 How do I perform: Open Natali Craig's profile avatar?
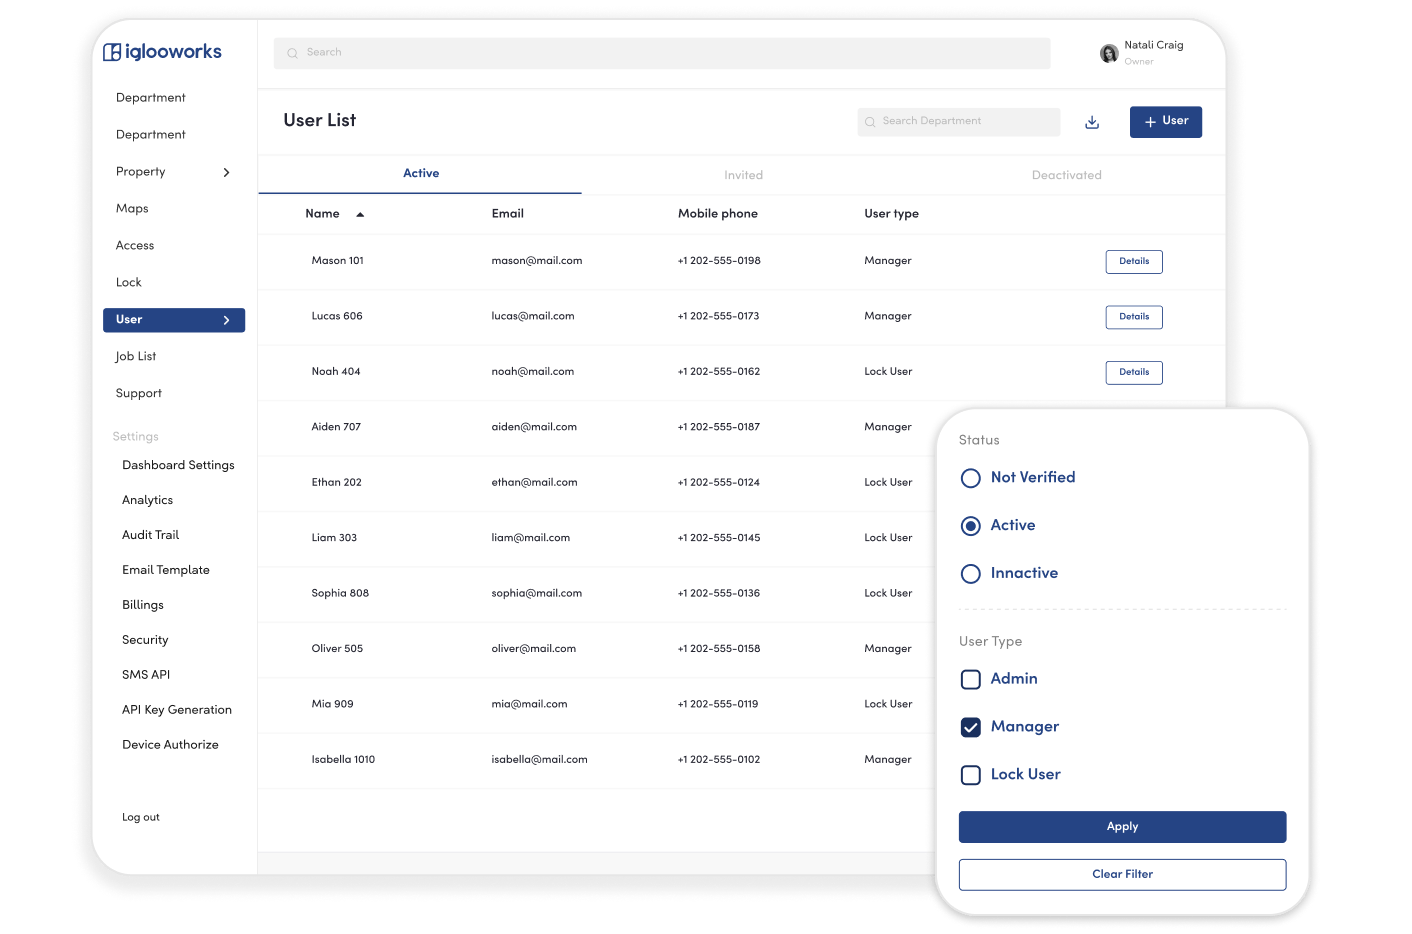point(1109,53)
